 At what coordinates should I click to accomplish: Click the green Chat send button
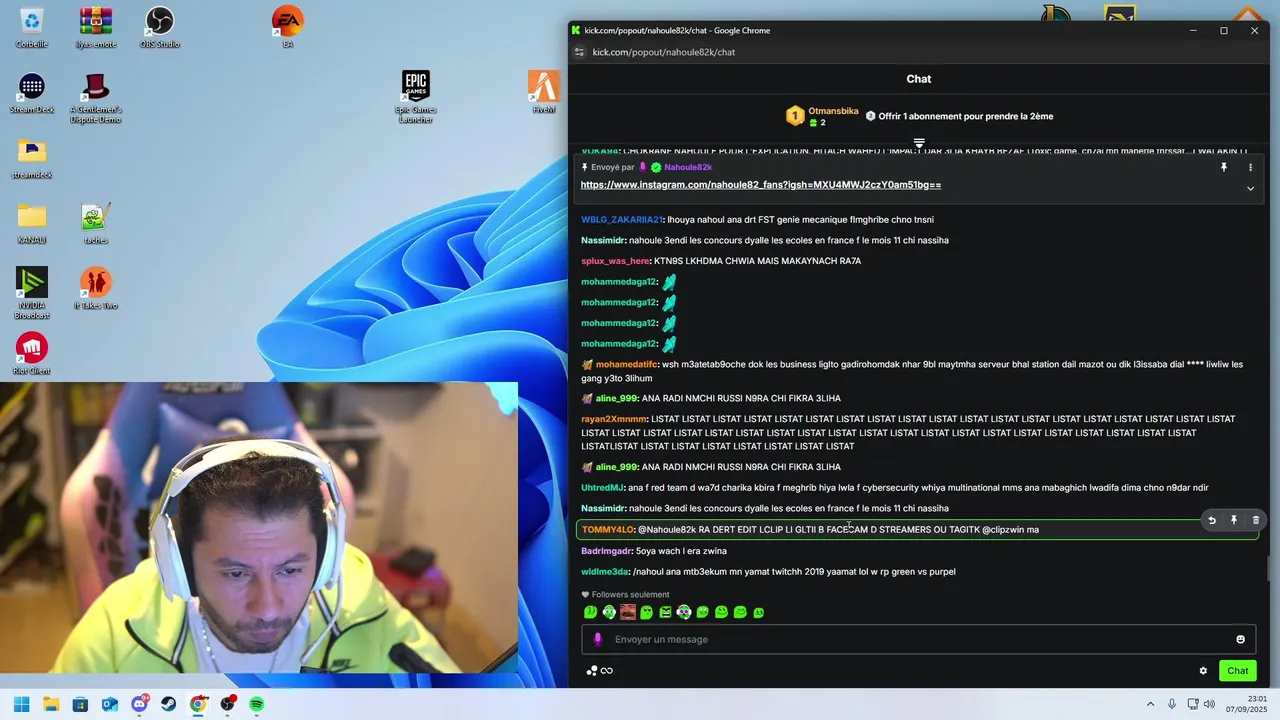pyautogui.click(x=1238, y=671)
